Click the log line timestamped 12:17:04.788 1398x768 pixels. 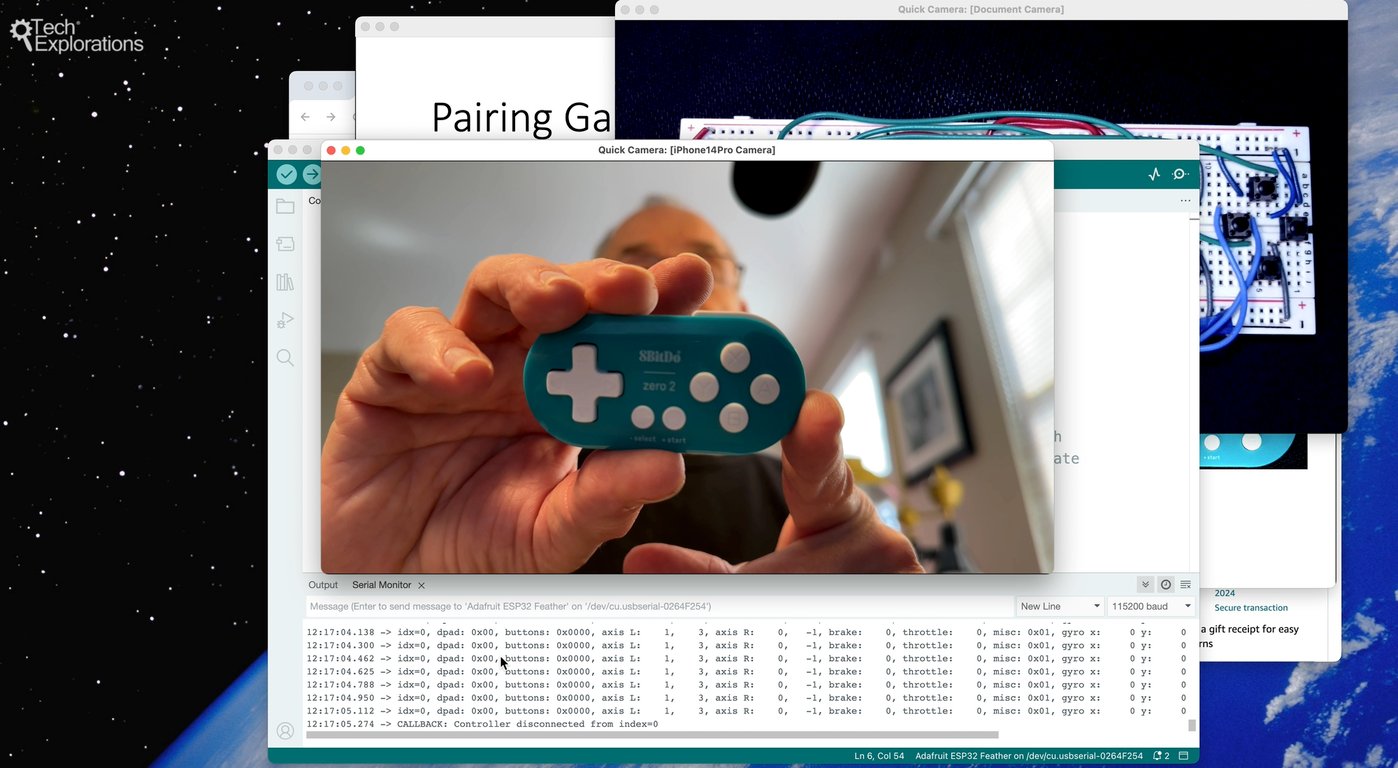pos(746,685)
